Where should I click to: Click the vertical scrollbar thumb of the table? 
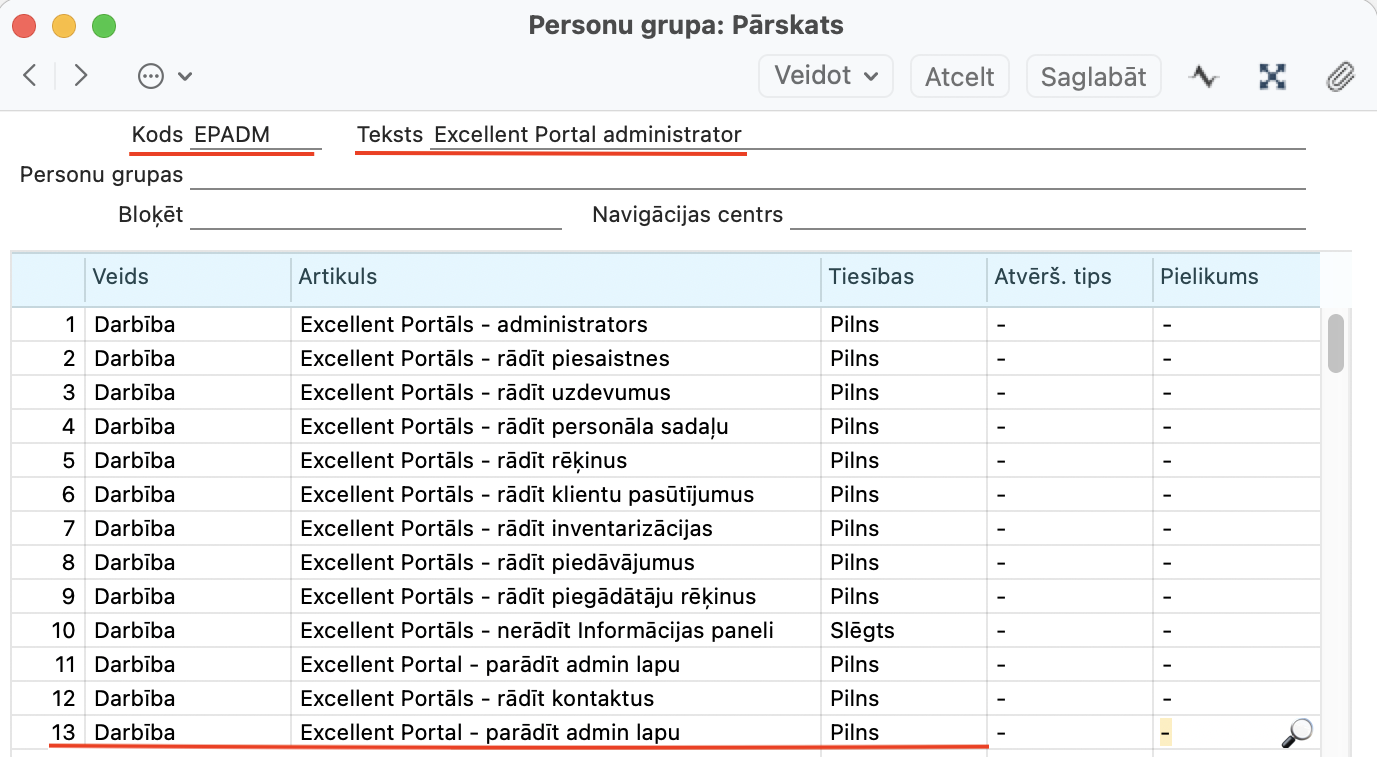[x=1335, y=343]
